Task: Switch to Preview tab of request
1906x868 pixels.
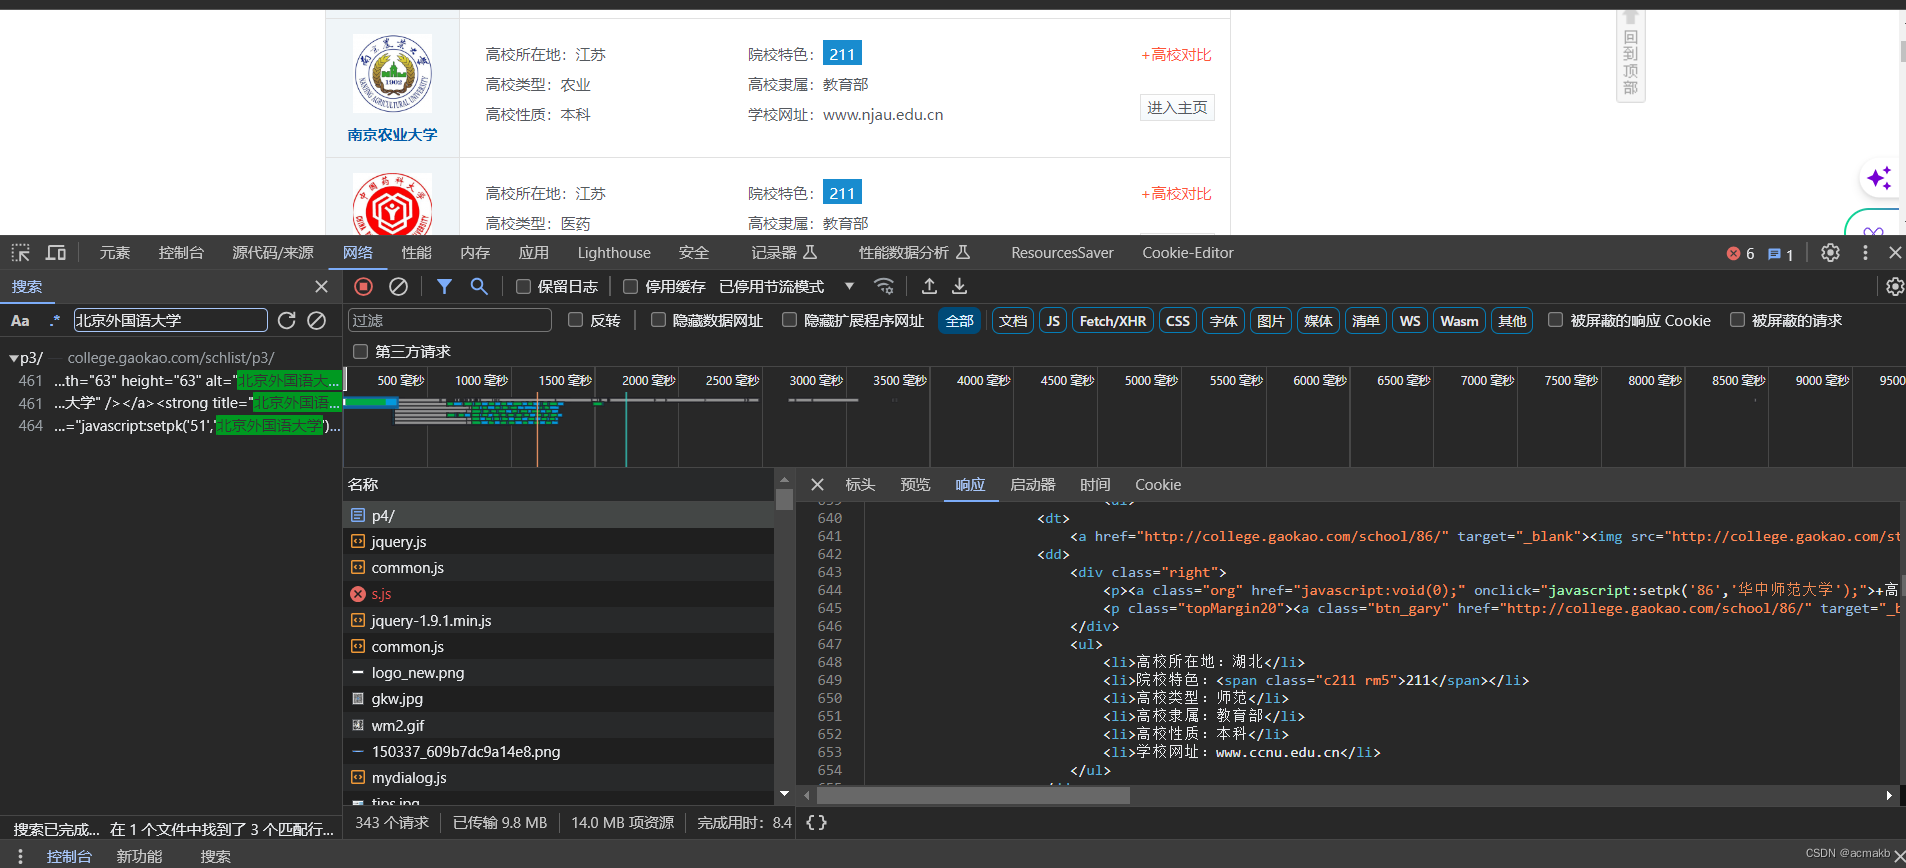Action: click(915, 485)
